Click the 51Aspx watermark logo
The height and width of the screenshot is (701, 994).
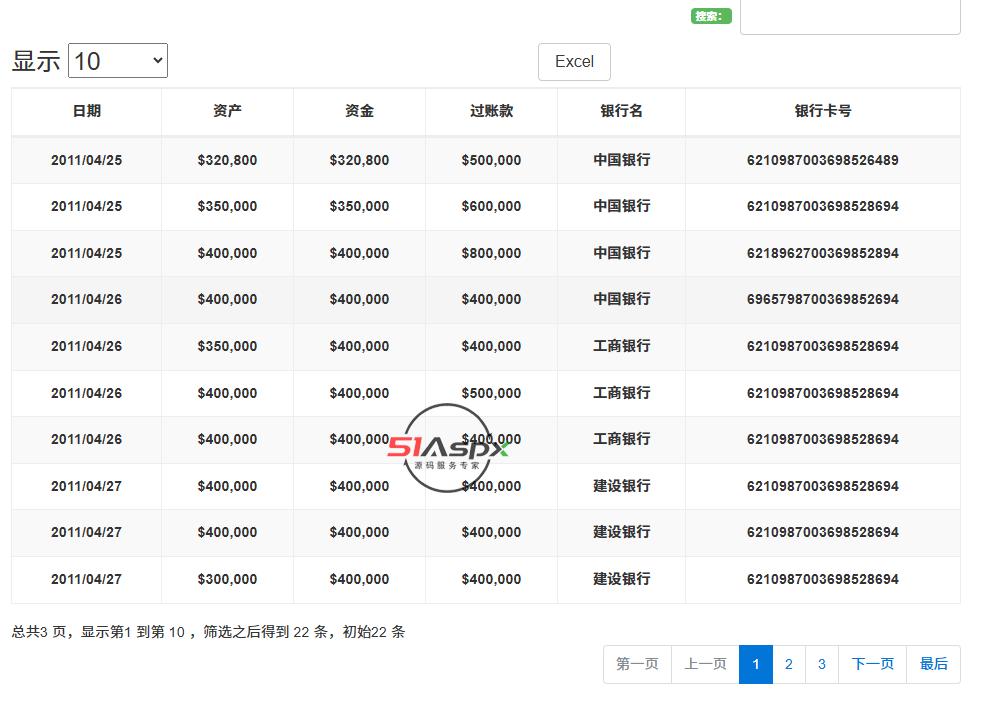tap(448, 448)
